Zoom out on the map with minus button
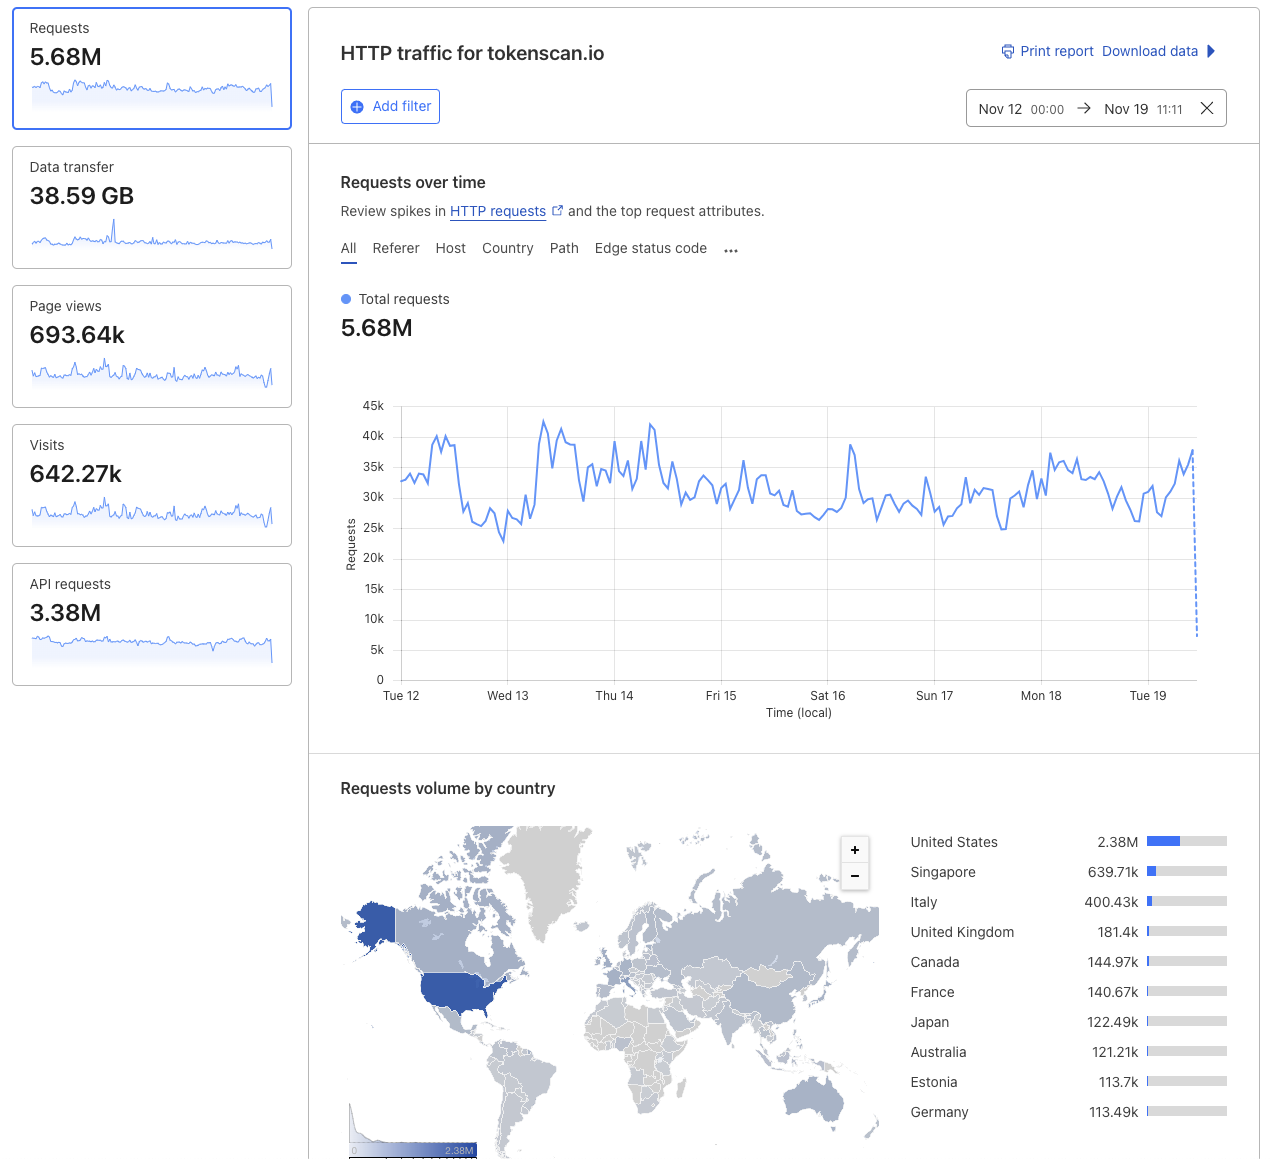The height and width of the screenshot is (1159, 1272). [x=855, y=876]
